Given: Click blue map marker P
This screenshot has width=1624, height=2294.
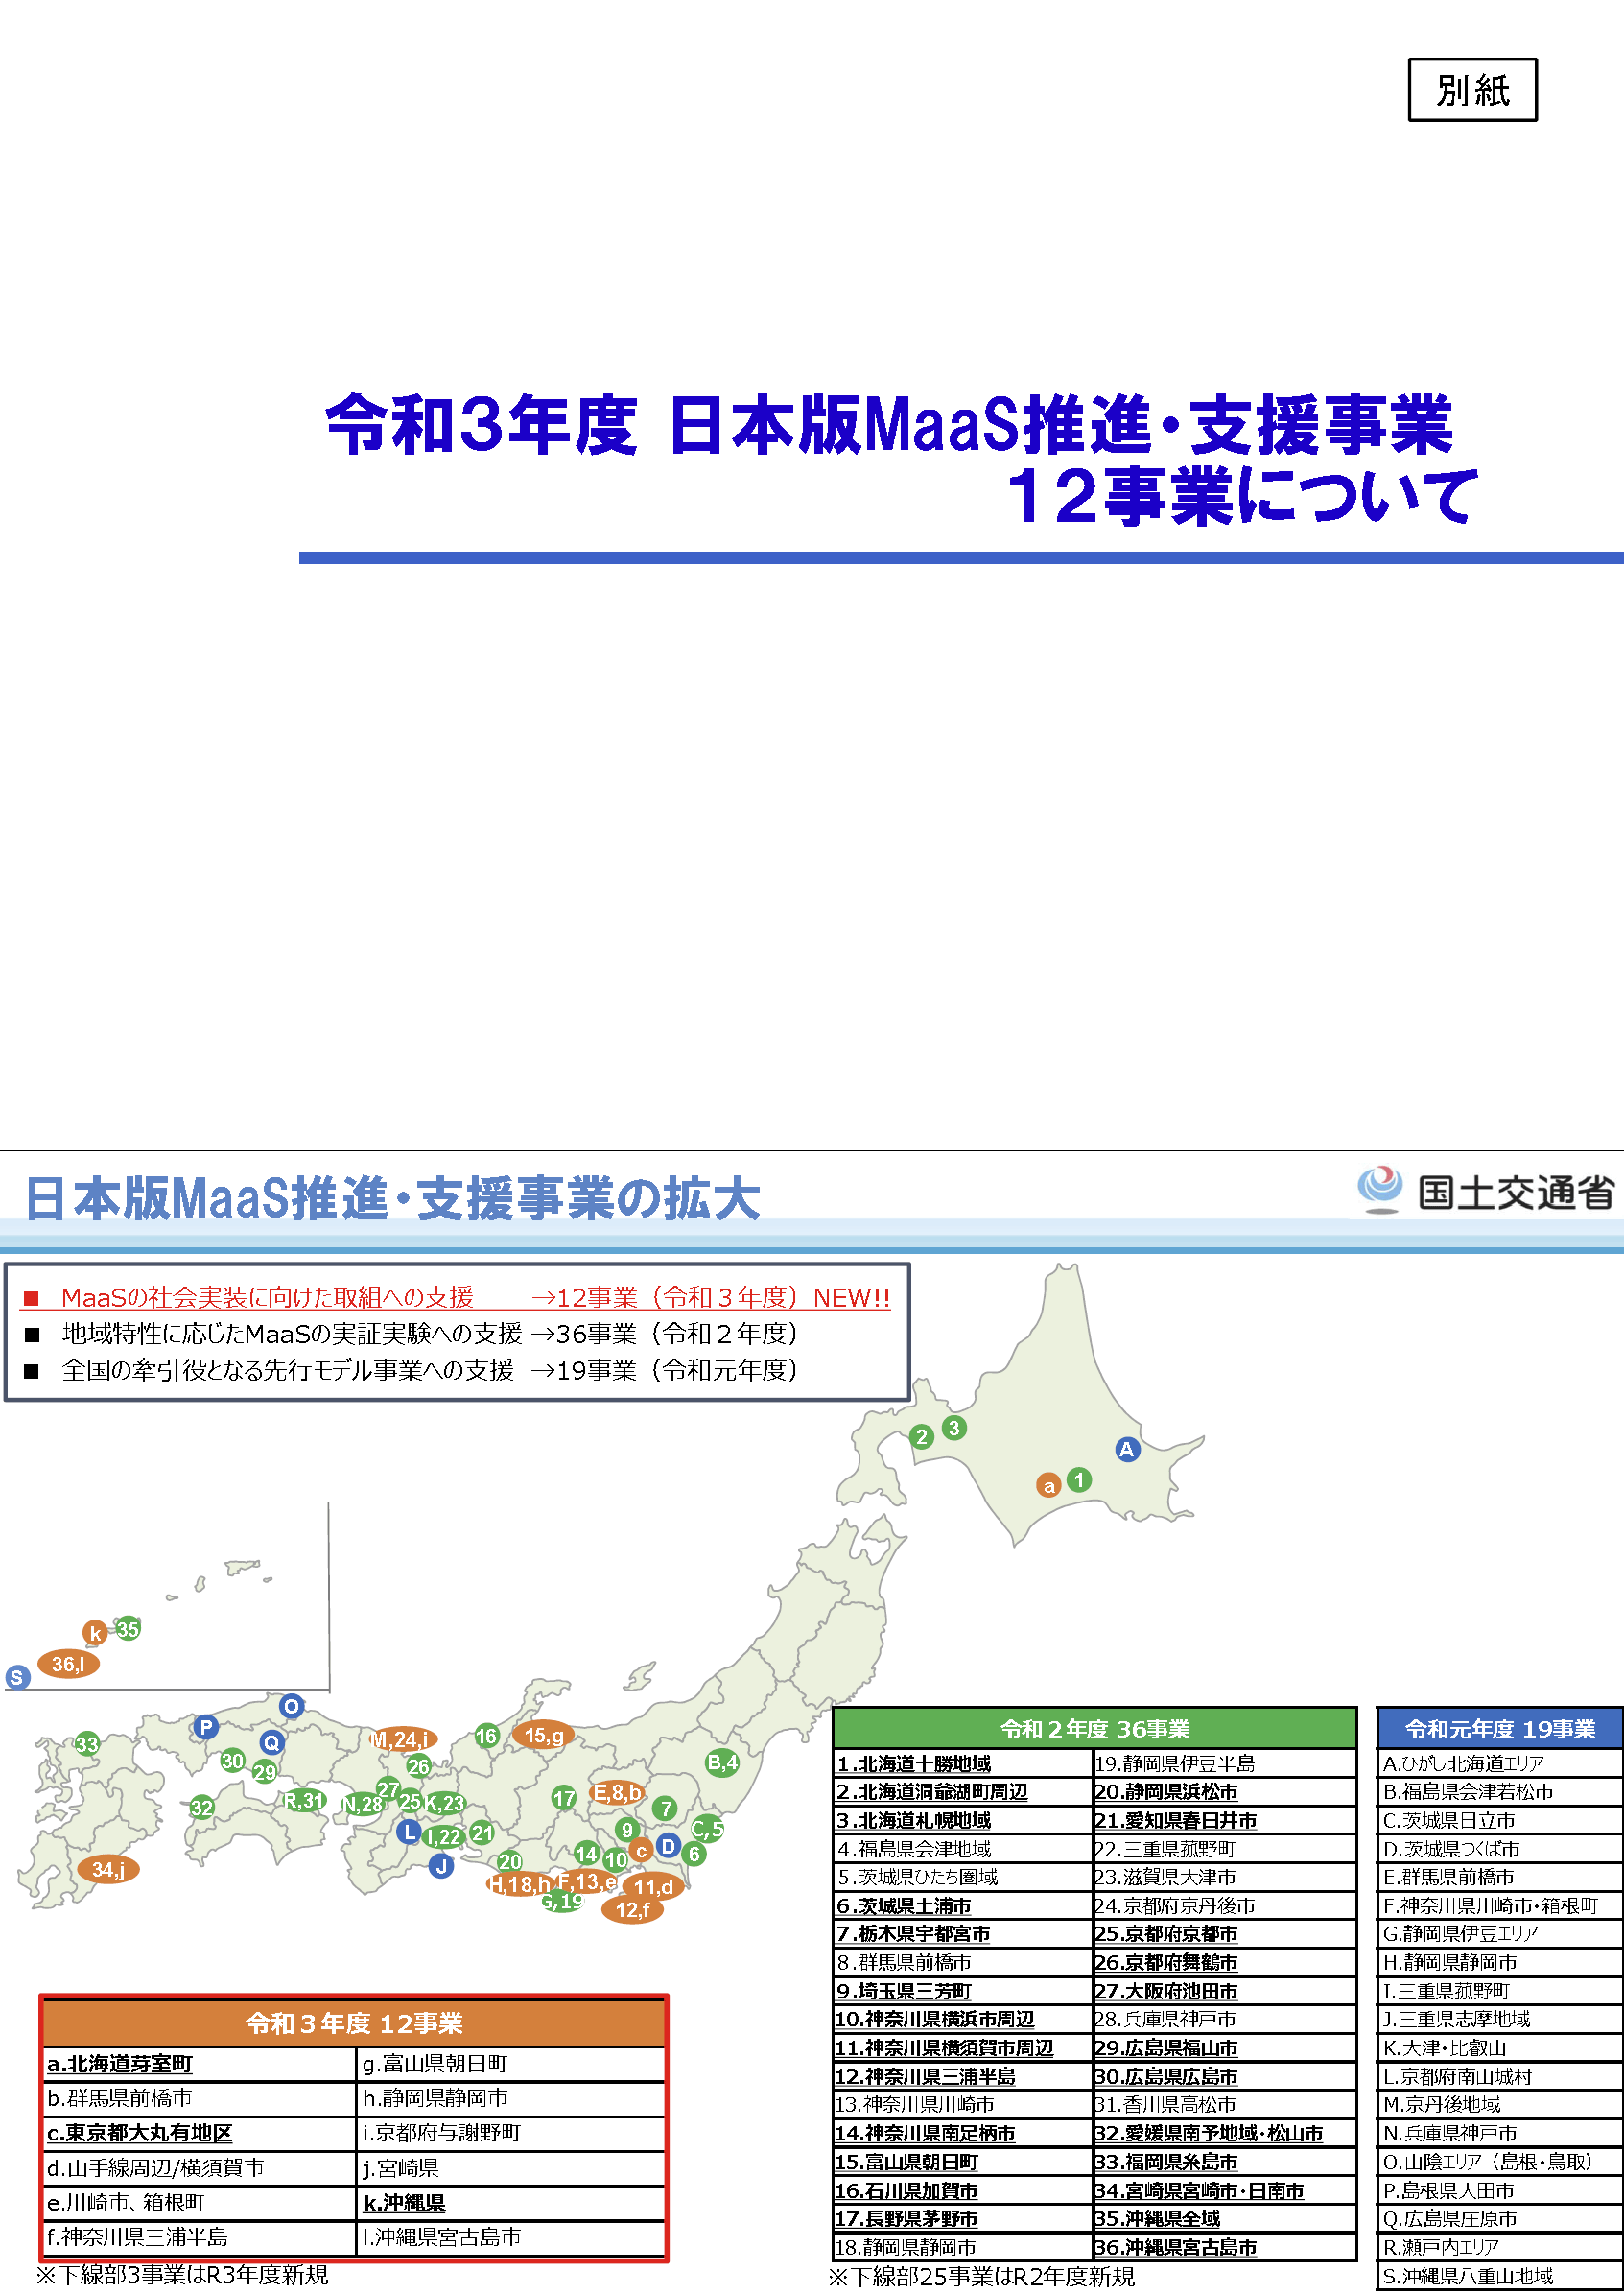Looking at the screenshot, I should (206, 1727).
